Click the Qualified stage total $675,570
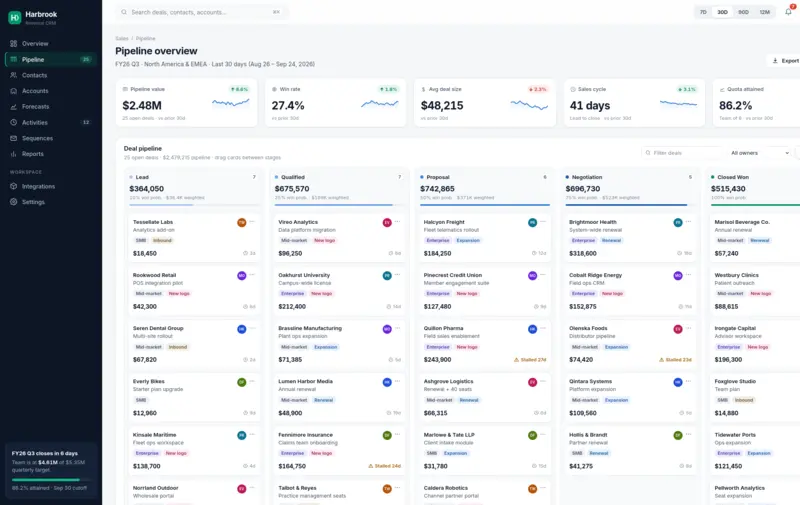Viewport: 800px width, 505px height. pos(292,189)
